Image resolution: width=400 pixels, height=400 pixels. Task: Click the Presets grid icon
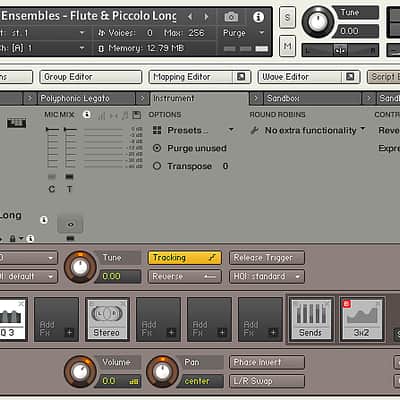pyautogui.click(x=157, y=130)
